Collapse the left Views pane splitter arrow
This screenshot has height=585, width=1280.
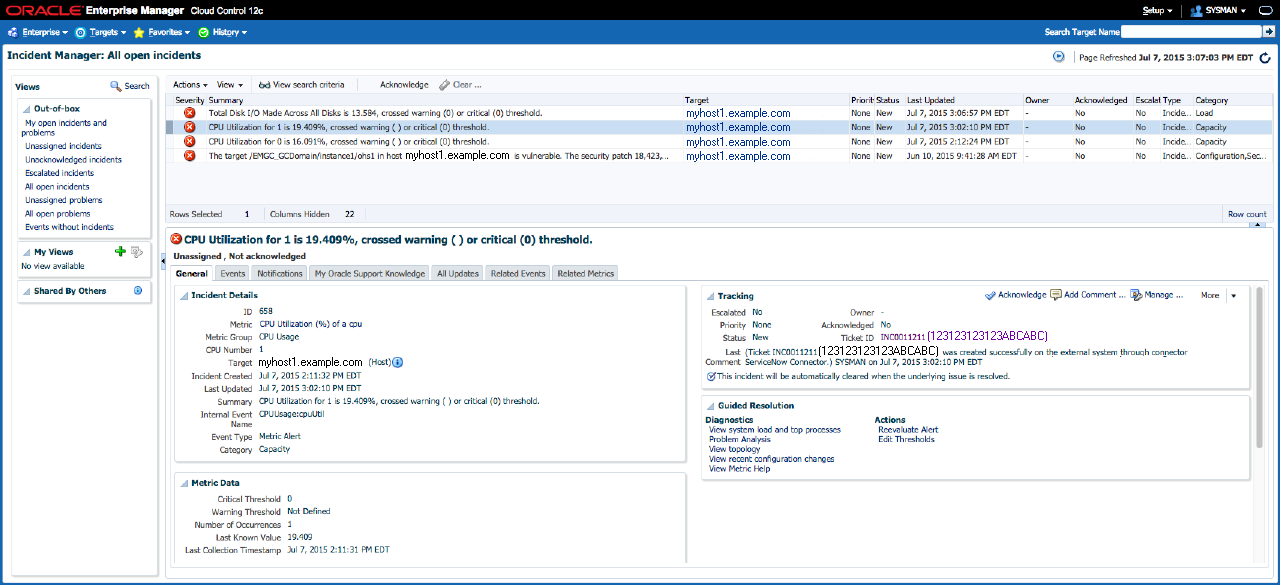tap(163, 261)
